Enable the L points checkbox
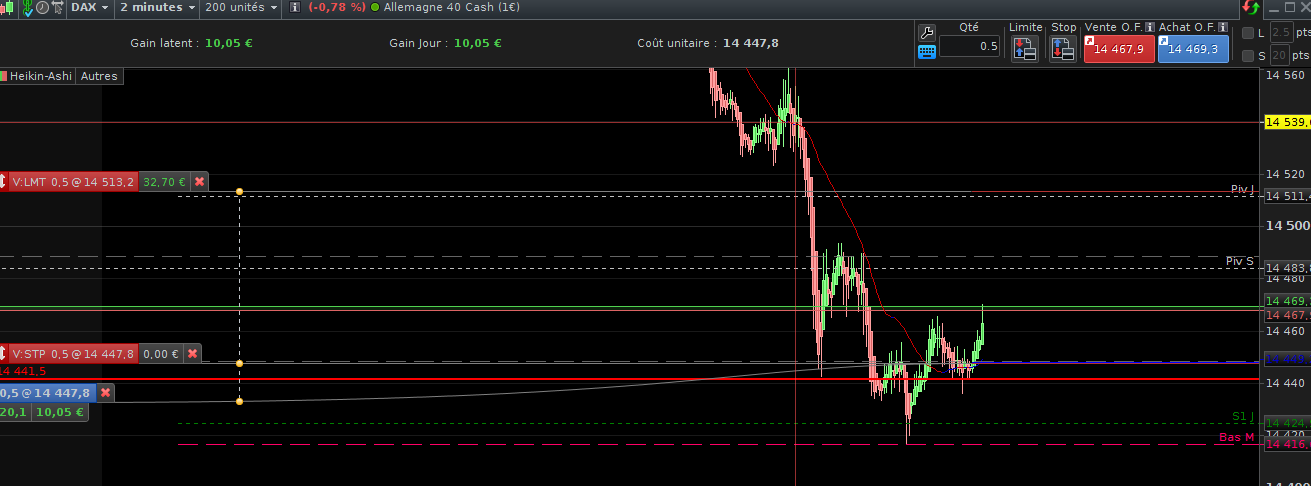The height and width of the screenshot is (486, 1311). click(1247, 33)
